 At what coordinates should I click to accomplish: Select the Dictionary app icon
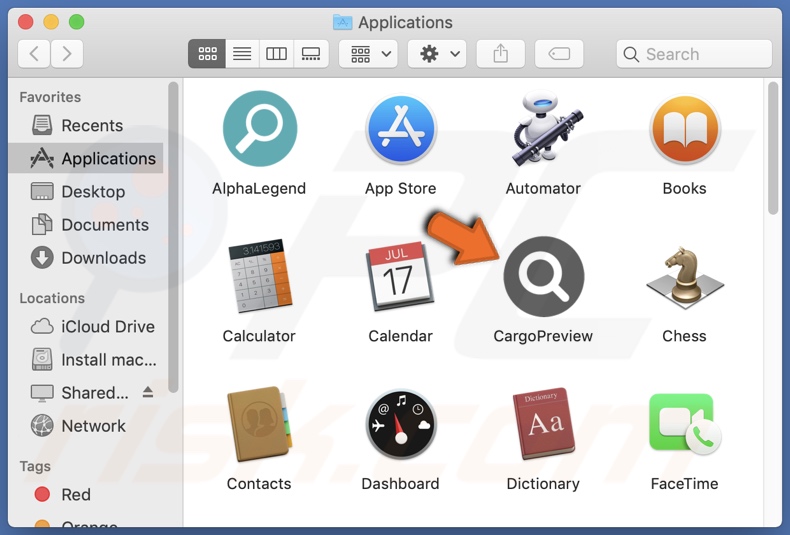click(x=544, y=424)
